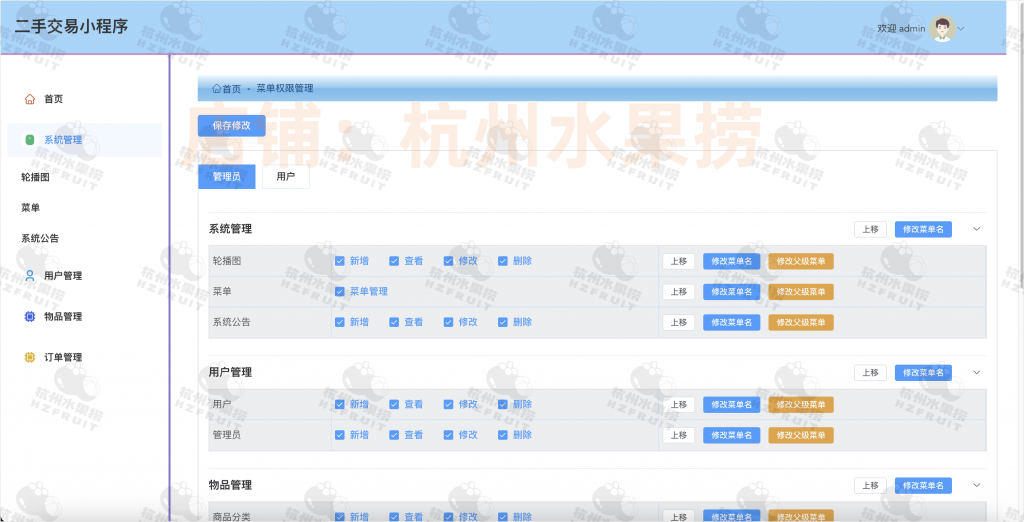
Task: Collapse the 用户管理 section chevron
Action: point(977,372)
